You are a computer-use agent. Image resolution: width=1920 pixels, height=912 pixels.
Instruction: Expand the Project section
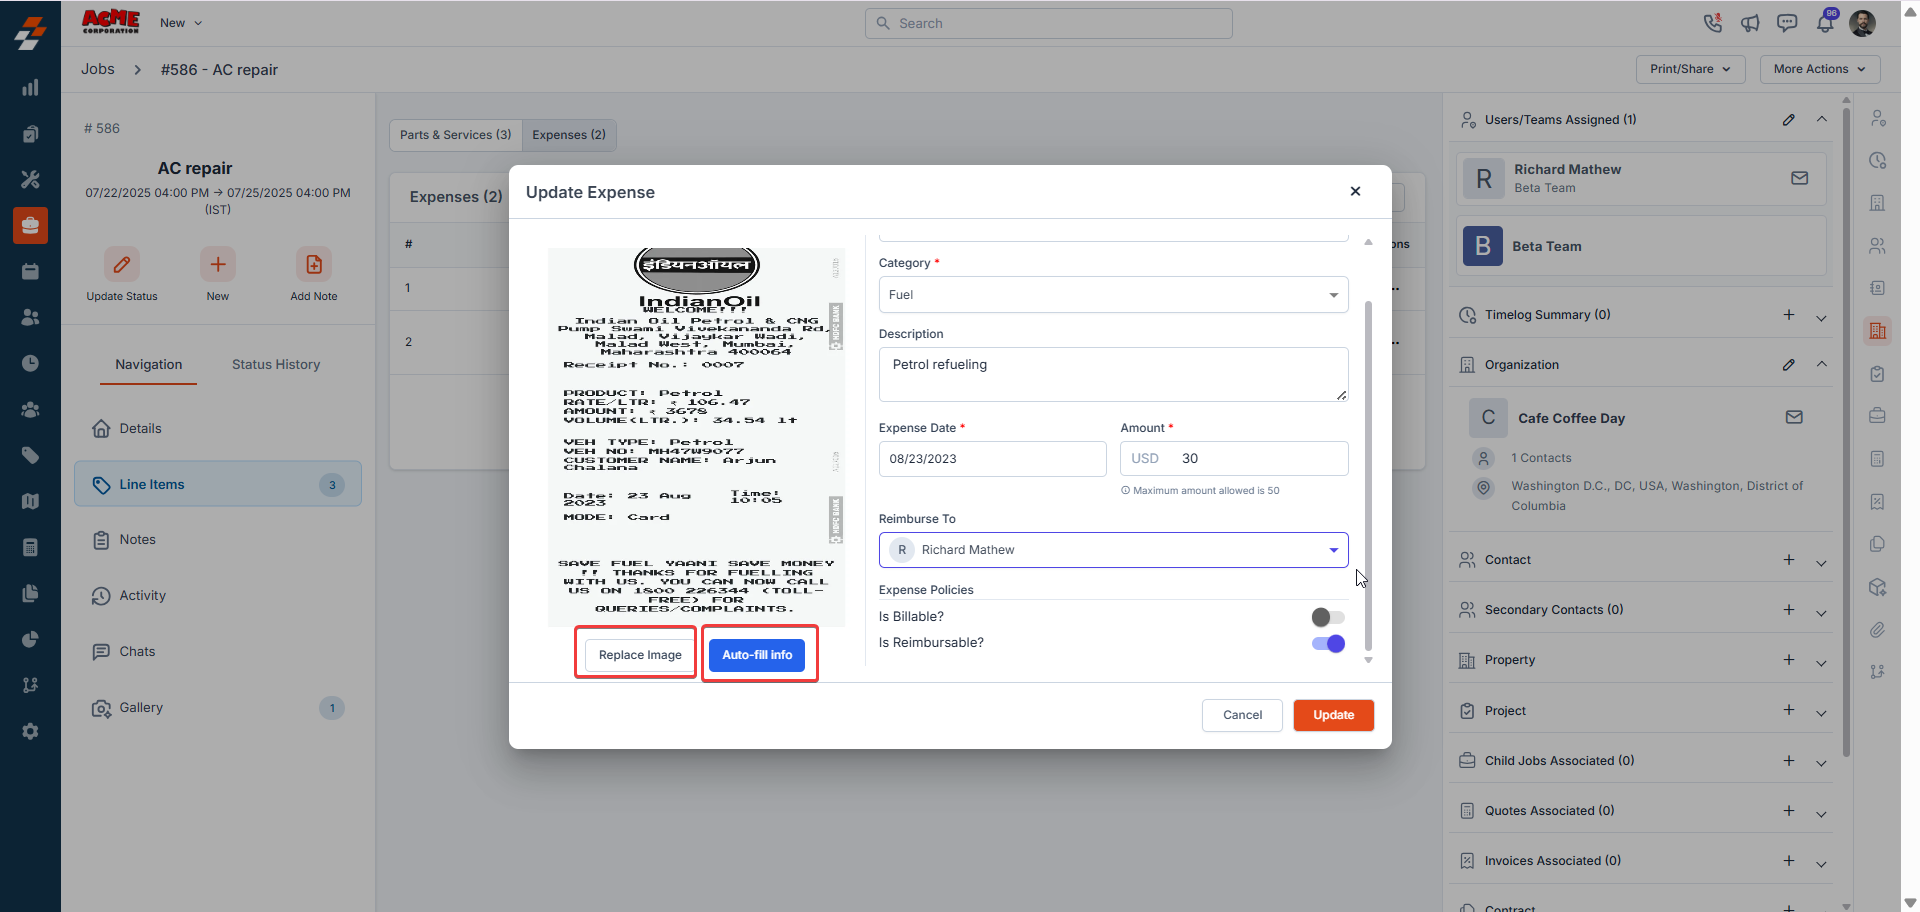[1821, 712]
